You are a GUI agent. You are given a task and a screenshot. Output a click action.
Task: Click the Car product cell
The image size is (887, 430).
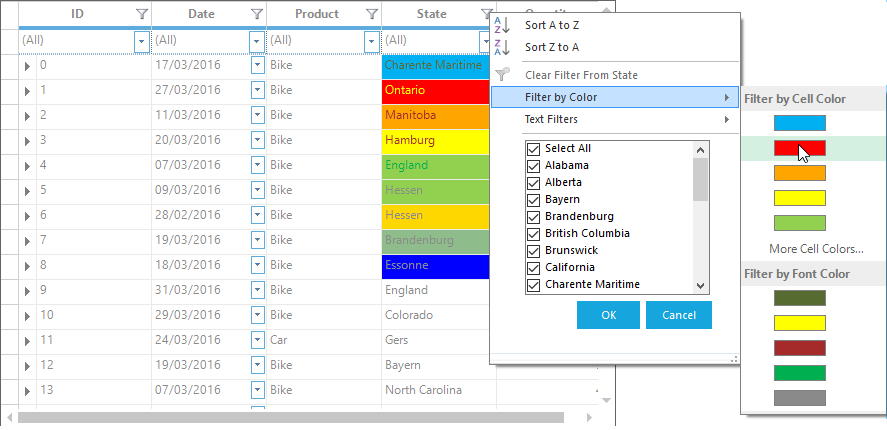[324, 340]
